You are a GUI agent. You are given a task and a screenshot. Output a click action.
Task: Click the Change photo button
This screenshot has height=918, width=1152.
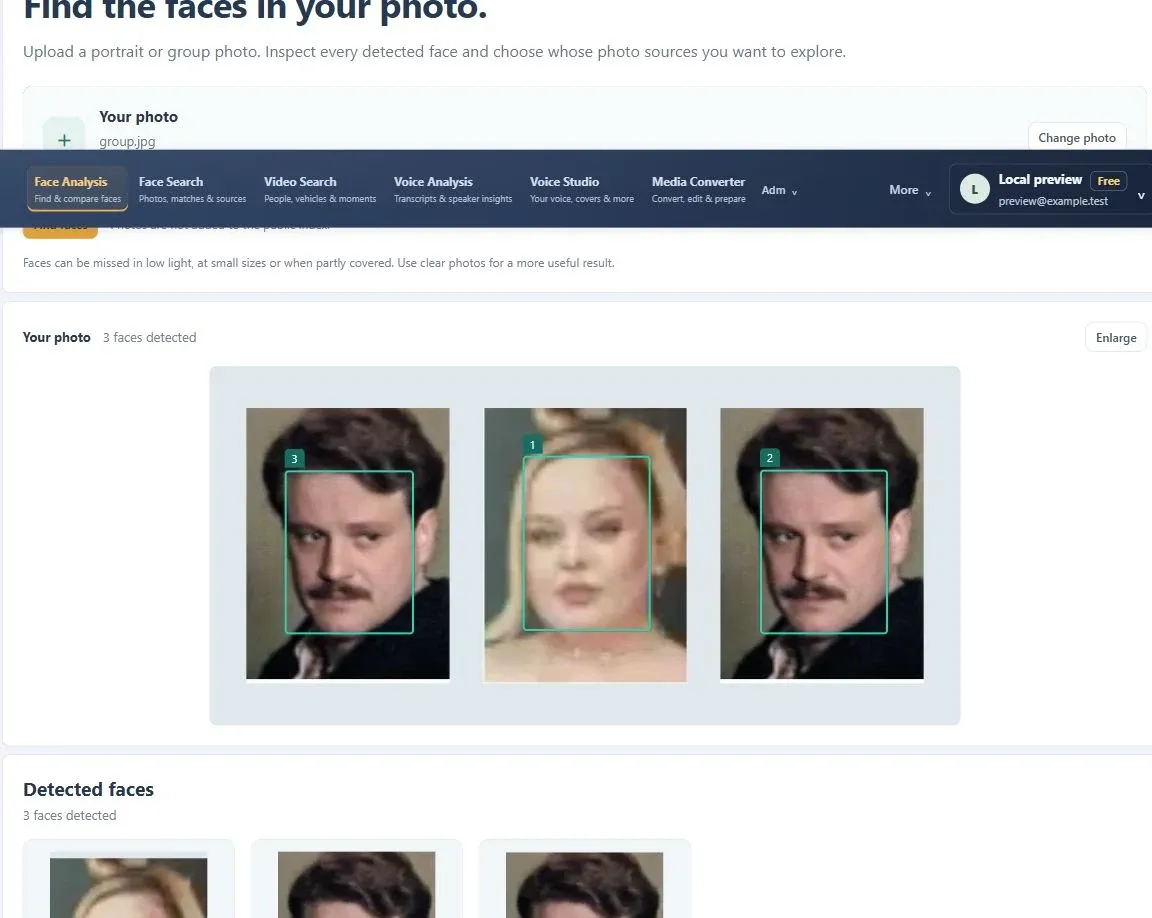coord(1076,138)
